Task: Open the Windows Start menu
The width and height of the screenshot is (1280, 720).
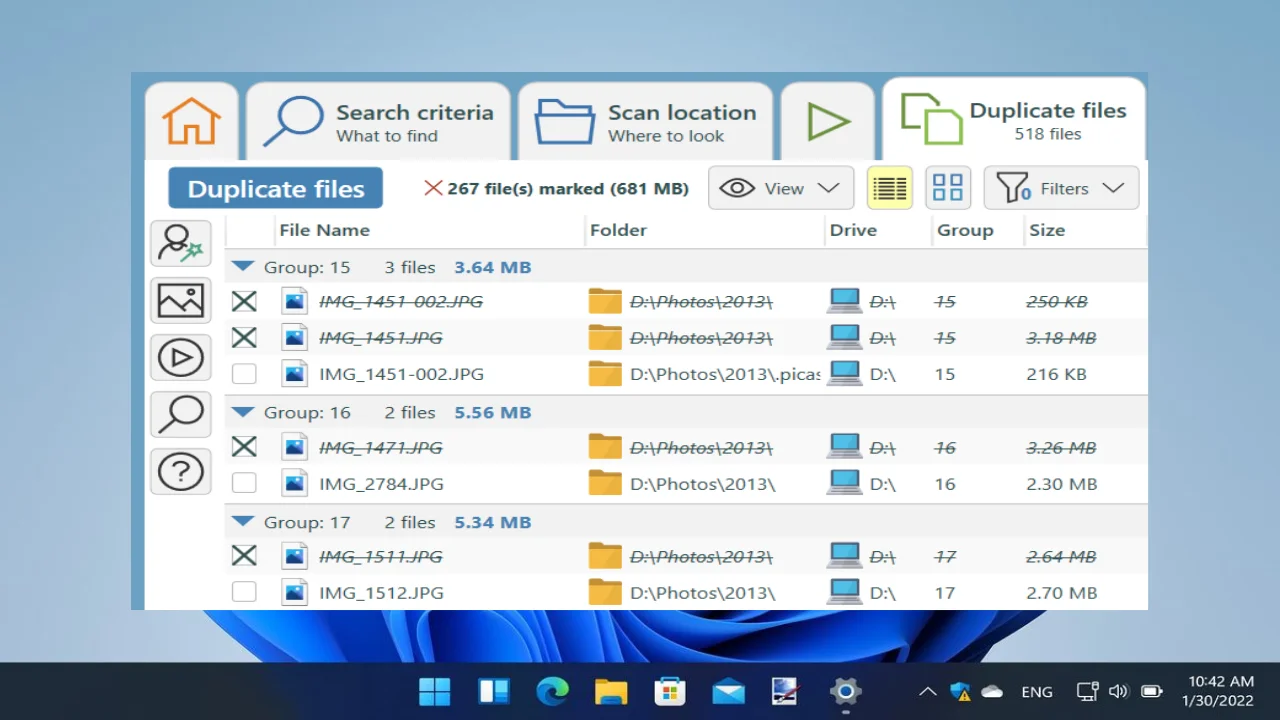Action: coord(434,691)
